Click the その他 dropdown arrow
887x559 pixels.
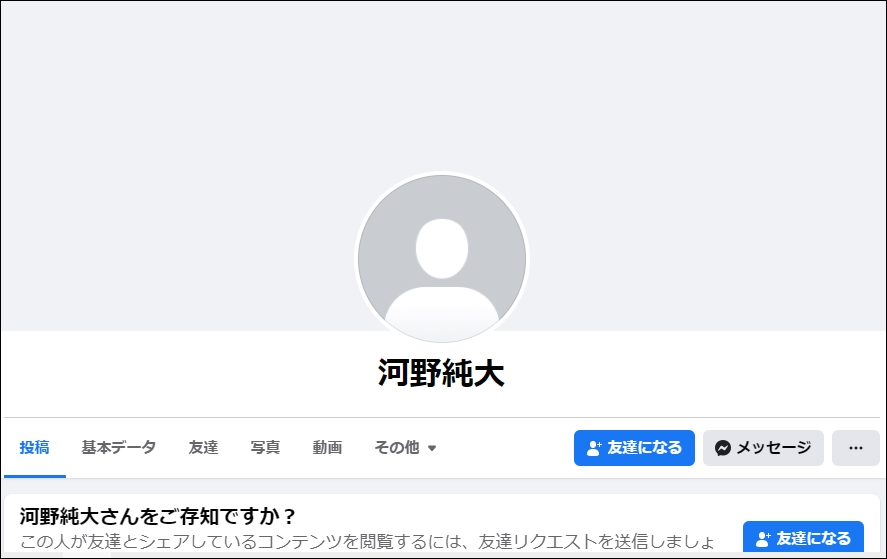click(x=432, y=448)
